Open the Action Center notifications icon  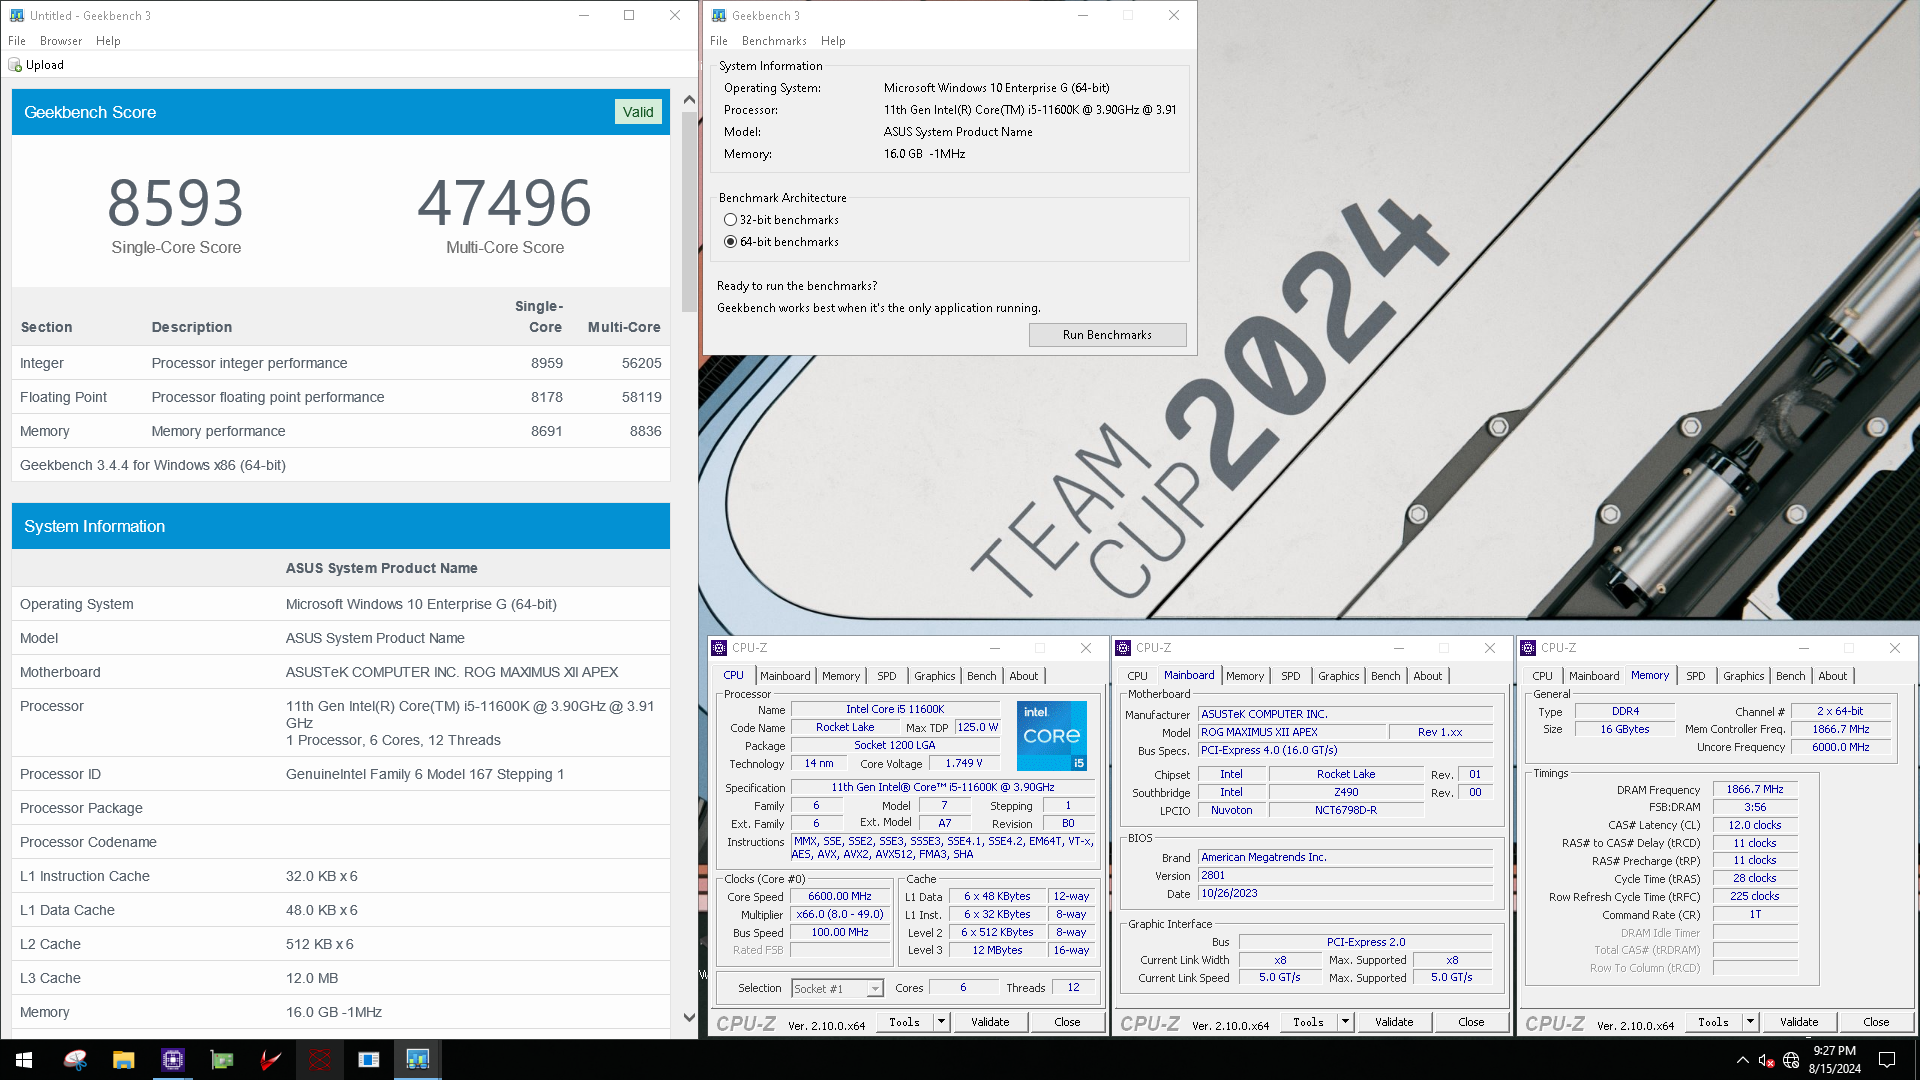tap(1887, 1060)
